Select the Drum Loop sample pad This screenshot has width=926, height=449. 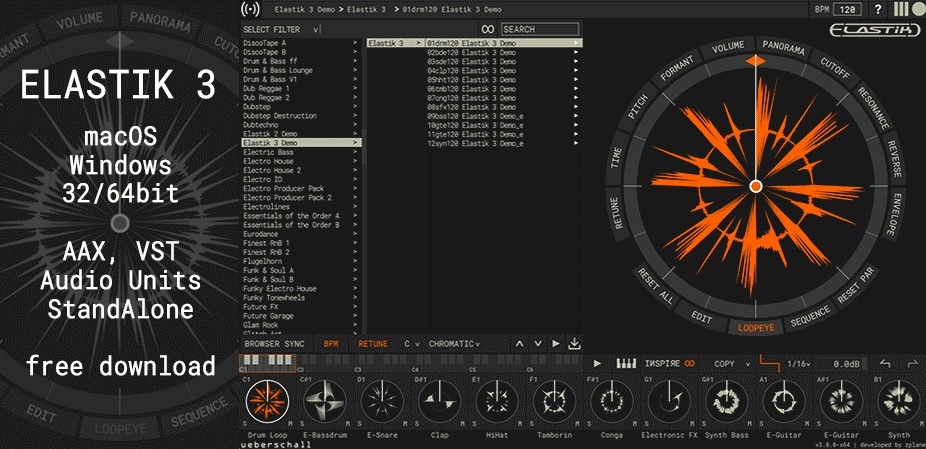coord(266,402)
